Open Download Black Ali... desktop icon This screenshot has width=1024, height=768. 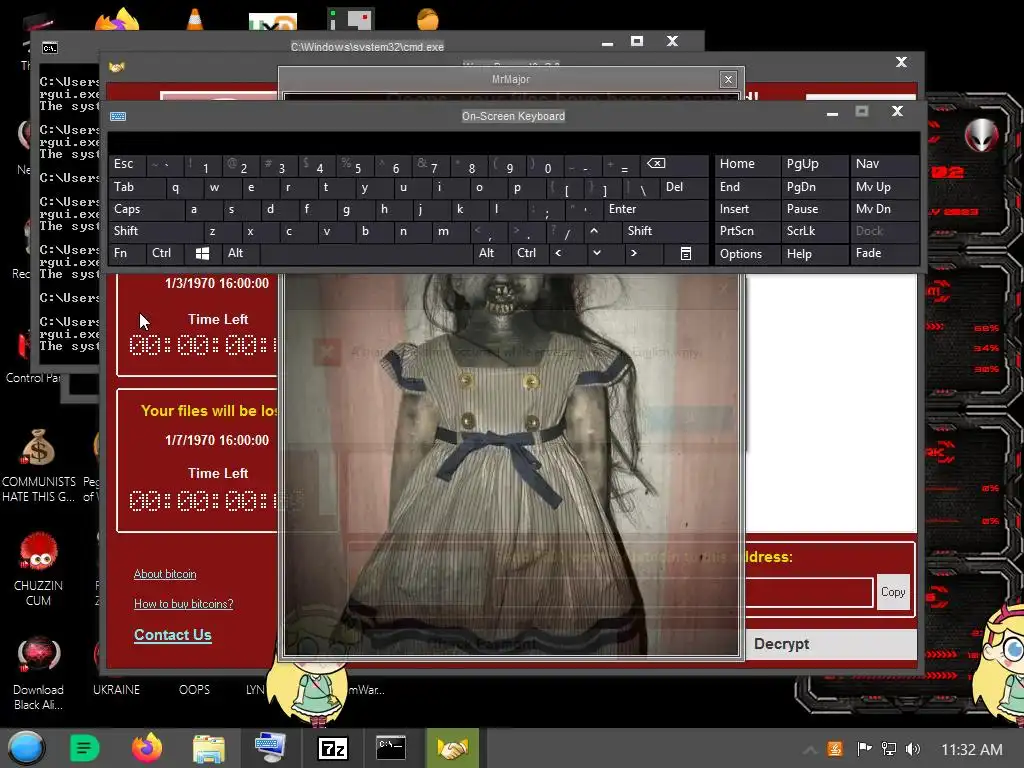(39, 674)
